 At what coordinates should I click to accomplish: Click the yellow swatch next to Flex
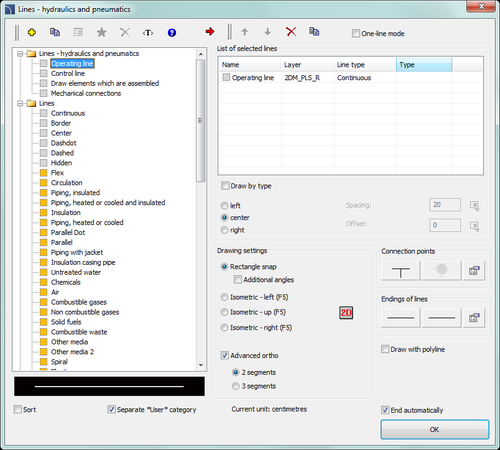[43, 173]
